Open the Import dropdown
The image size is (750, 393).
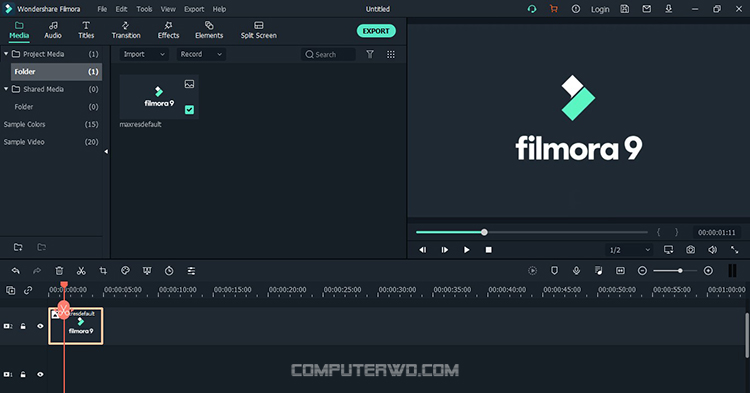143,54
